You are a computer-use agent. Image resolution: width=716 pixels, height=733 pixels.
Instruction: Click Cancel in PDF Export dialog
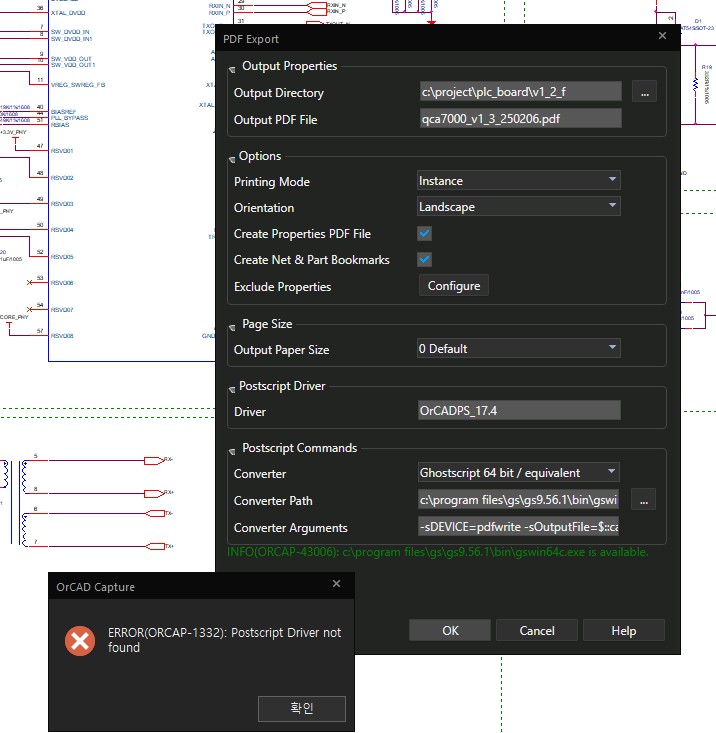[537, 631]
